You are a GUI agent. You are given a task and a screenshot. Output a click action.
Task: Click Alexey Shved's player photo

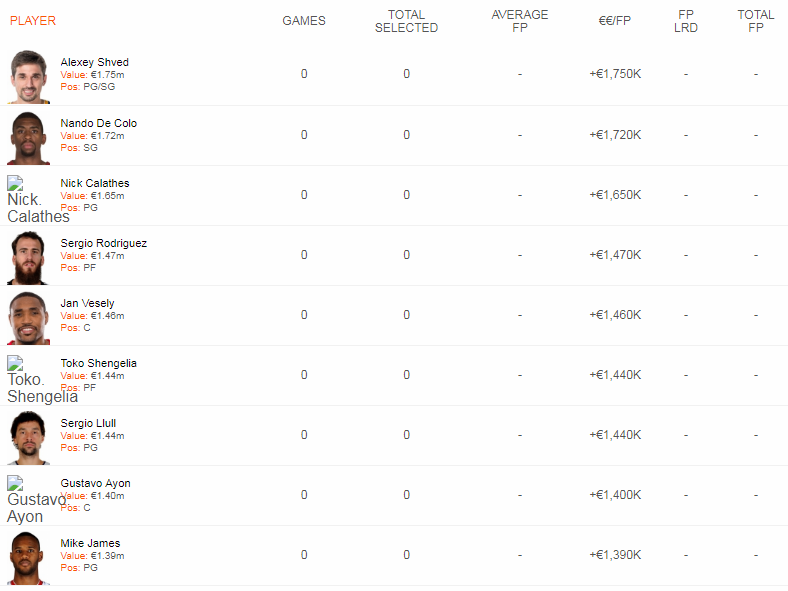click(29, 76)
